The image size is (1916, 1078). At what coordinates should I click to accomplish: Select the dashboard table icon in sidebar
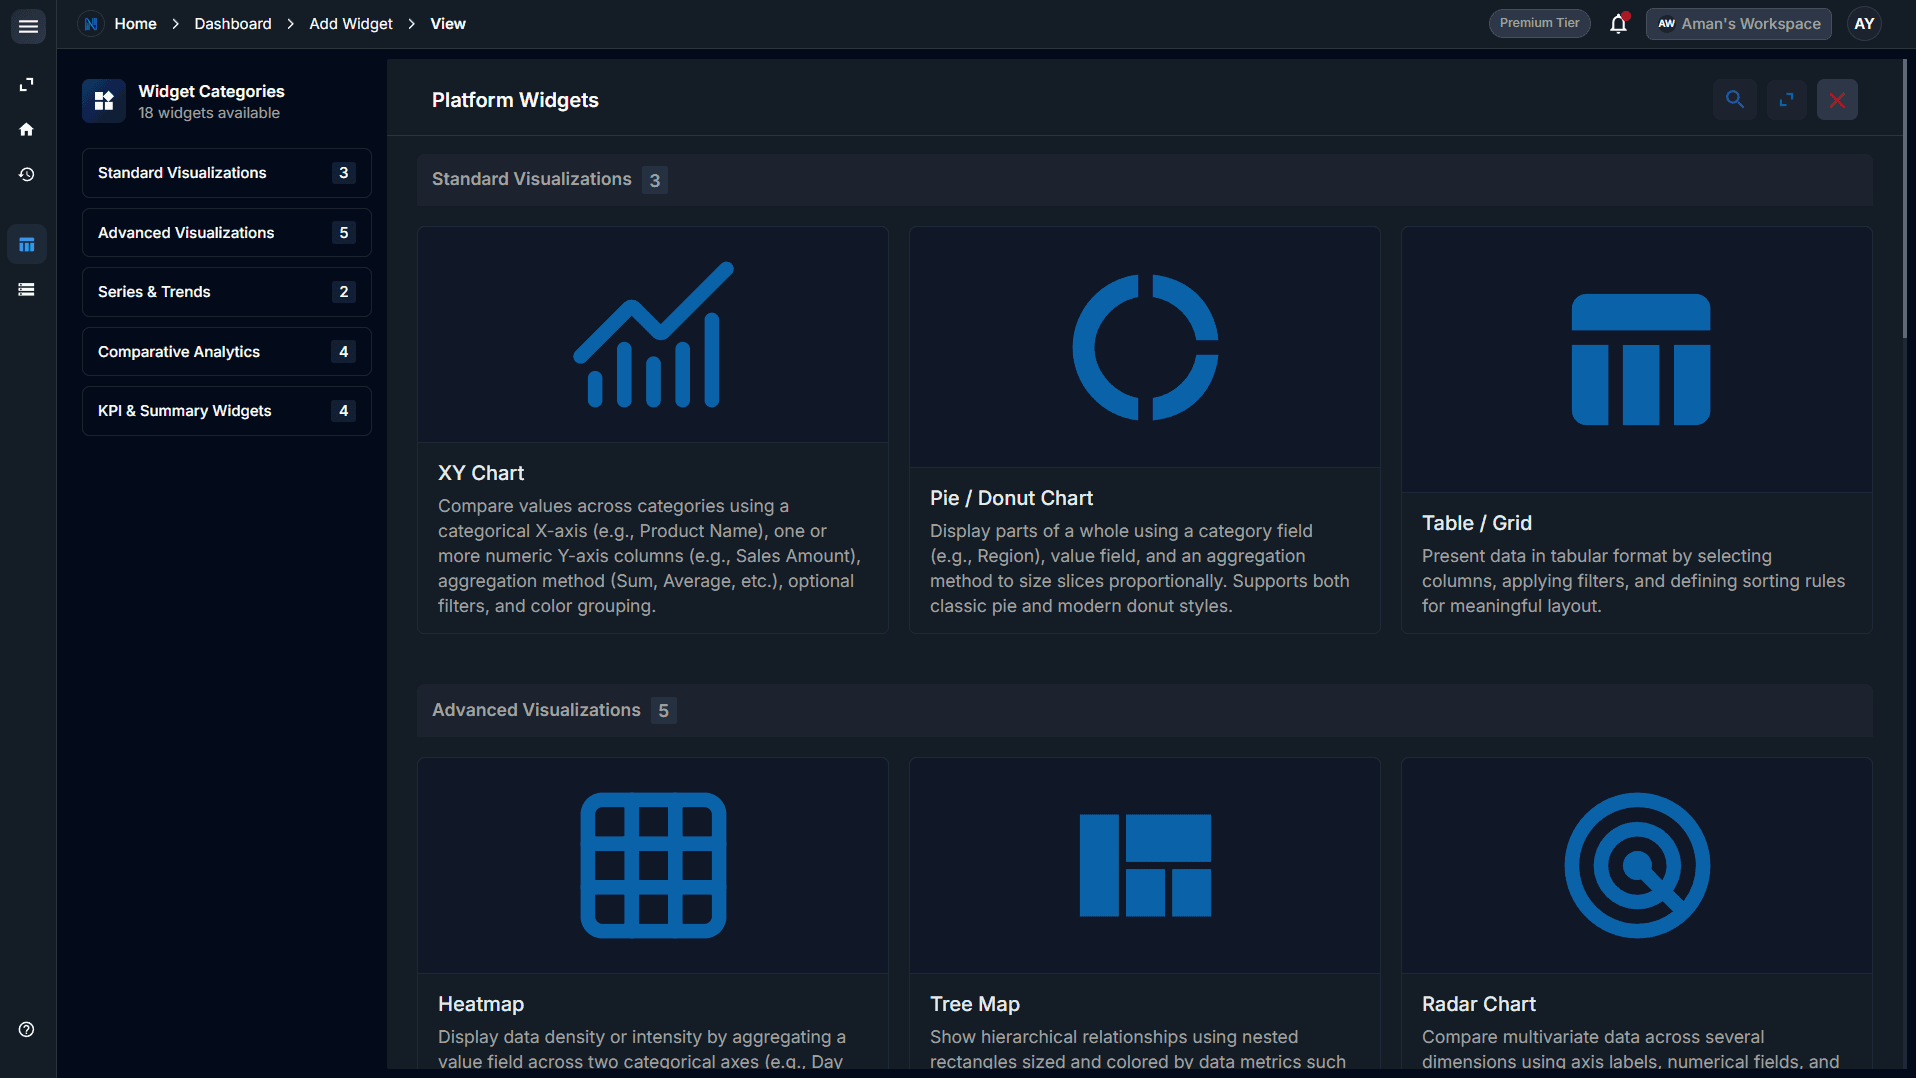pyautogui.click(x=27, y=244)
